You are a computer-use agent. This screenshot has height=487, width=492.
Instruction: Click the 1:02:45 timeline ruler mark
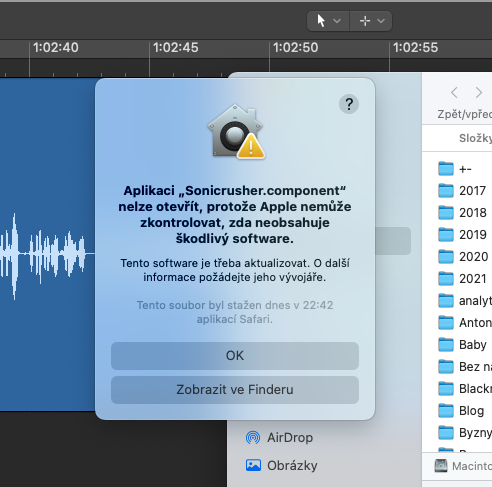(x=176, y=48)
